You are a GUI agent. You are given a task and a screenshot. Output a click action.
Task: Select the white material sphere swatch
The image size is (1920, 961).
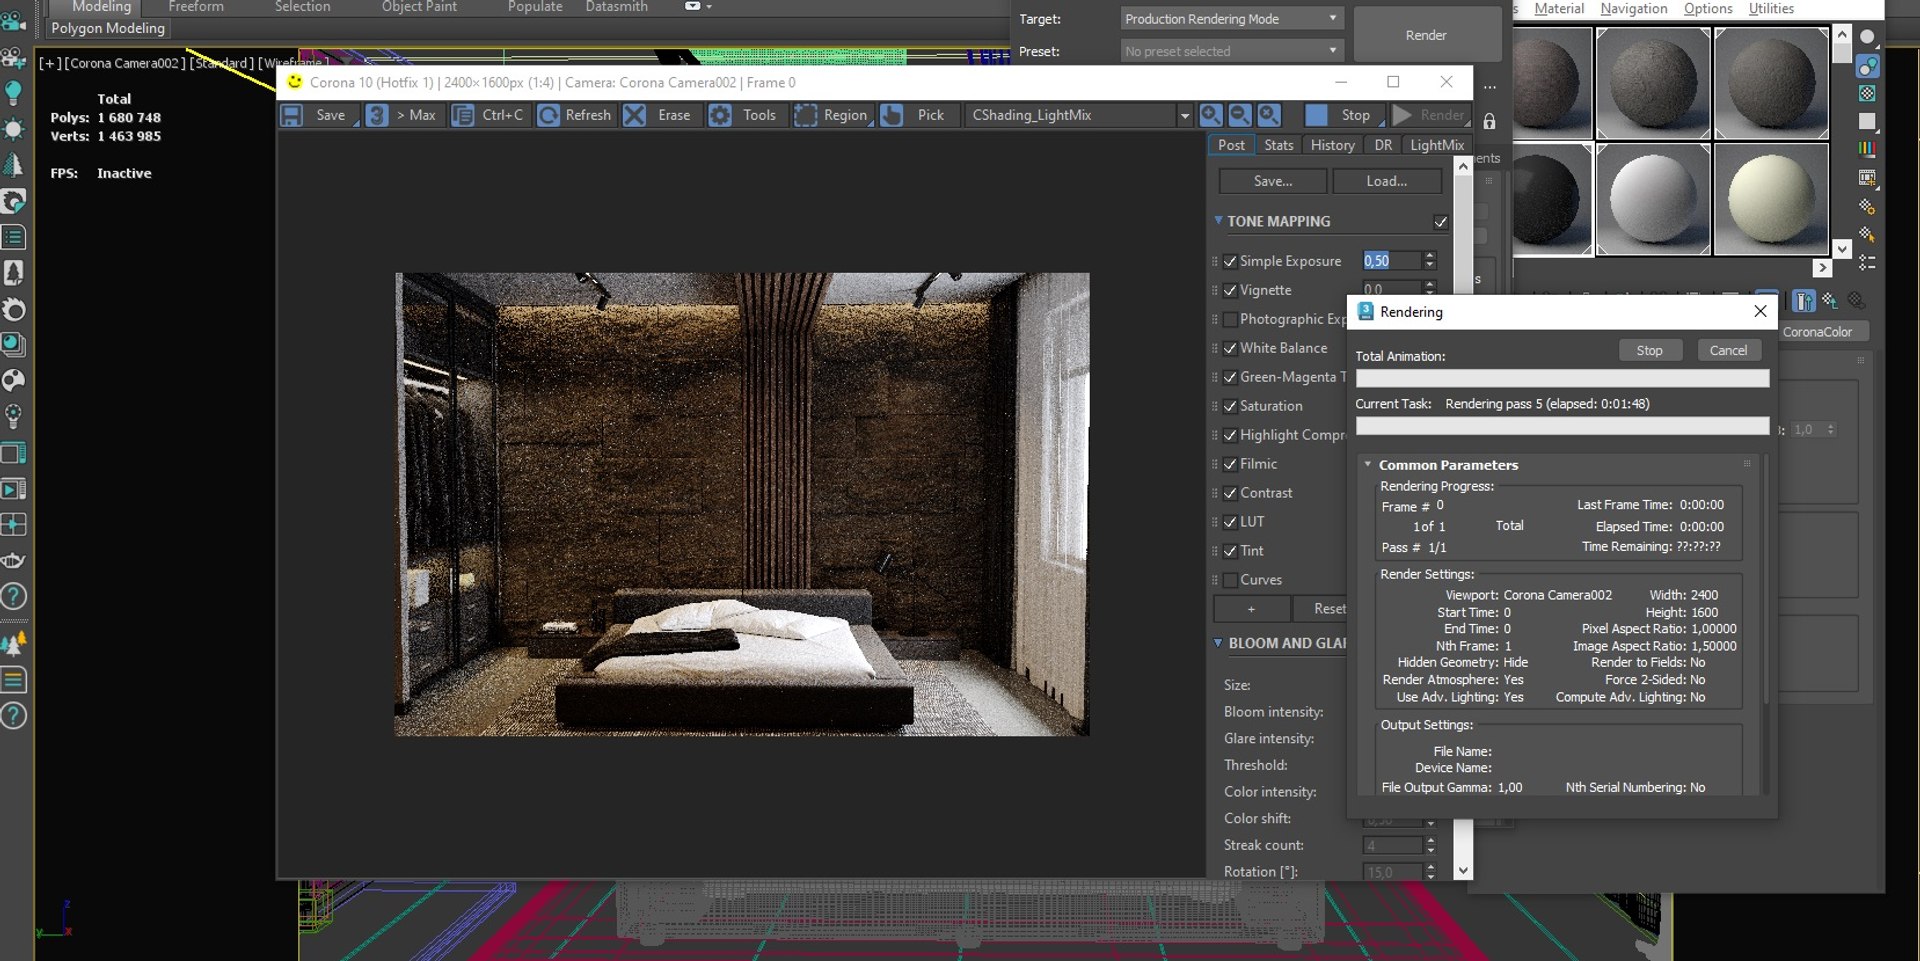pos(1653,198)
